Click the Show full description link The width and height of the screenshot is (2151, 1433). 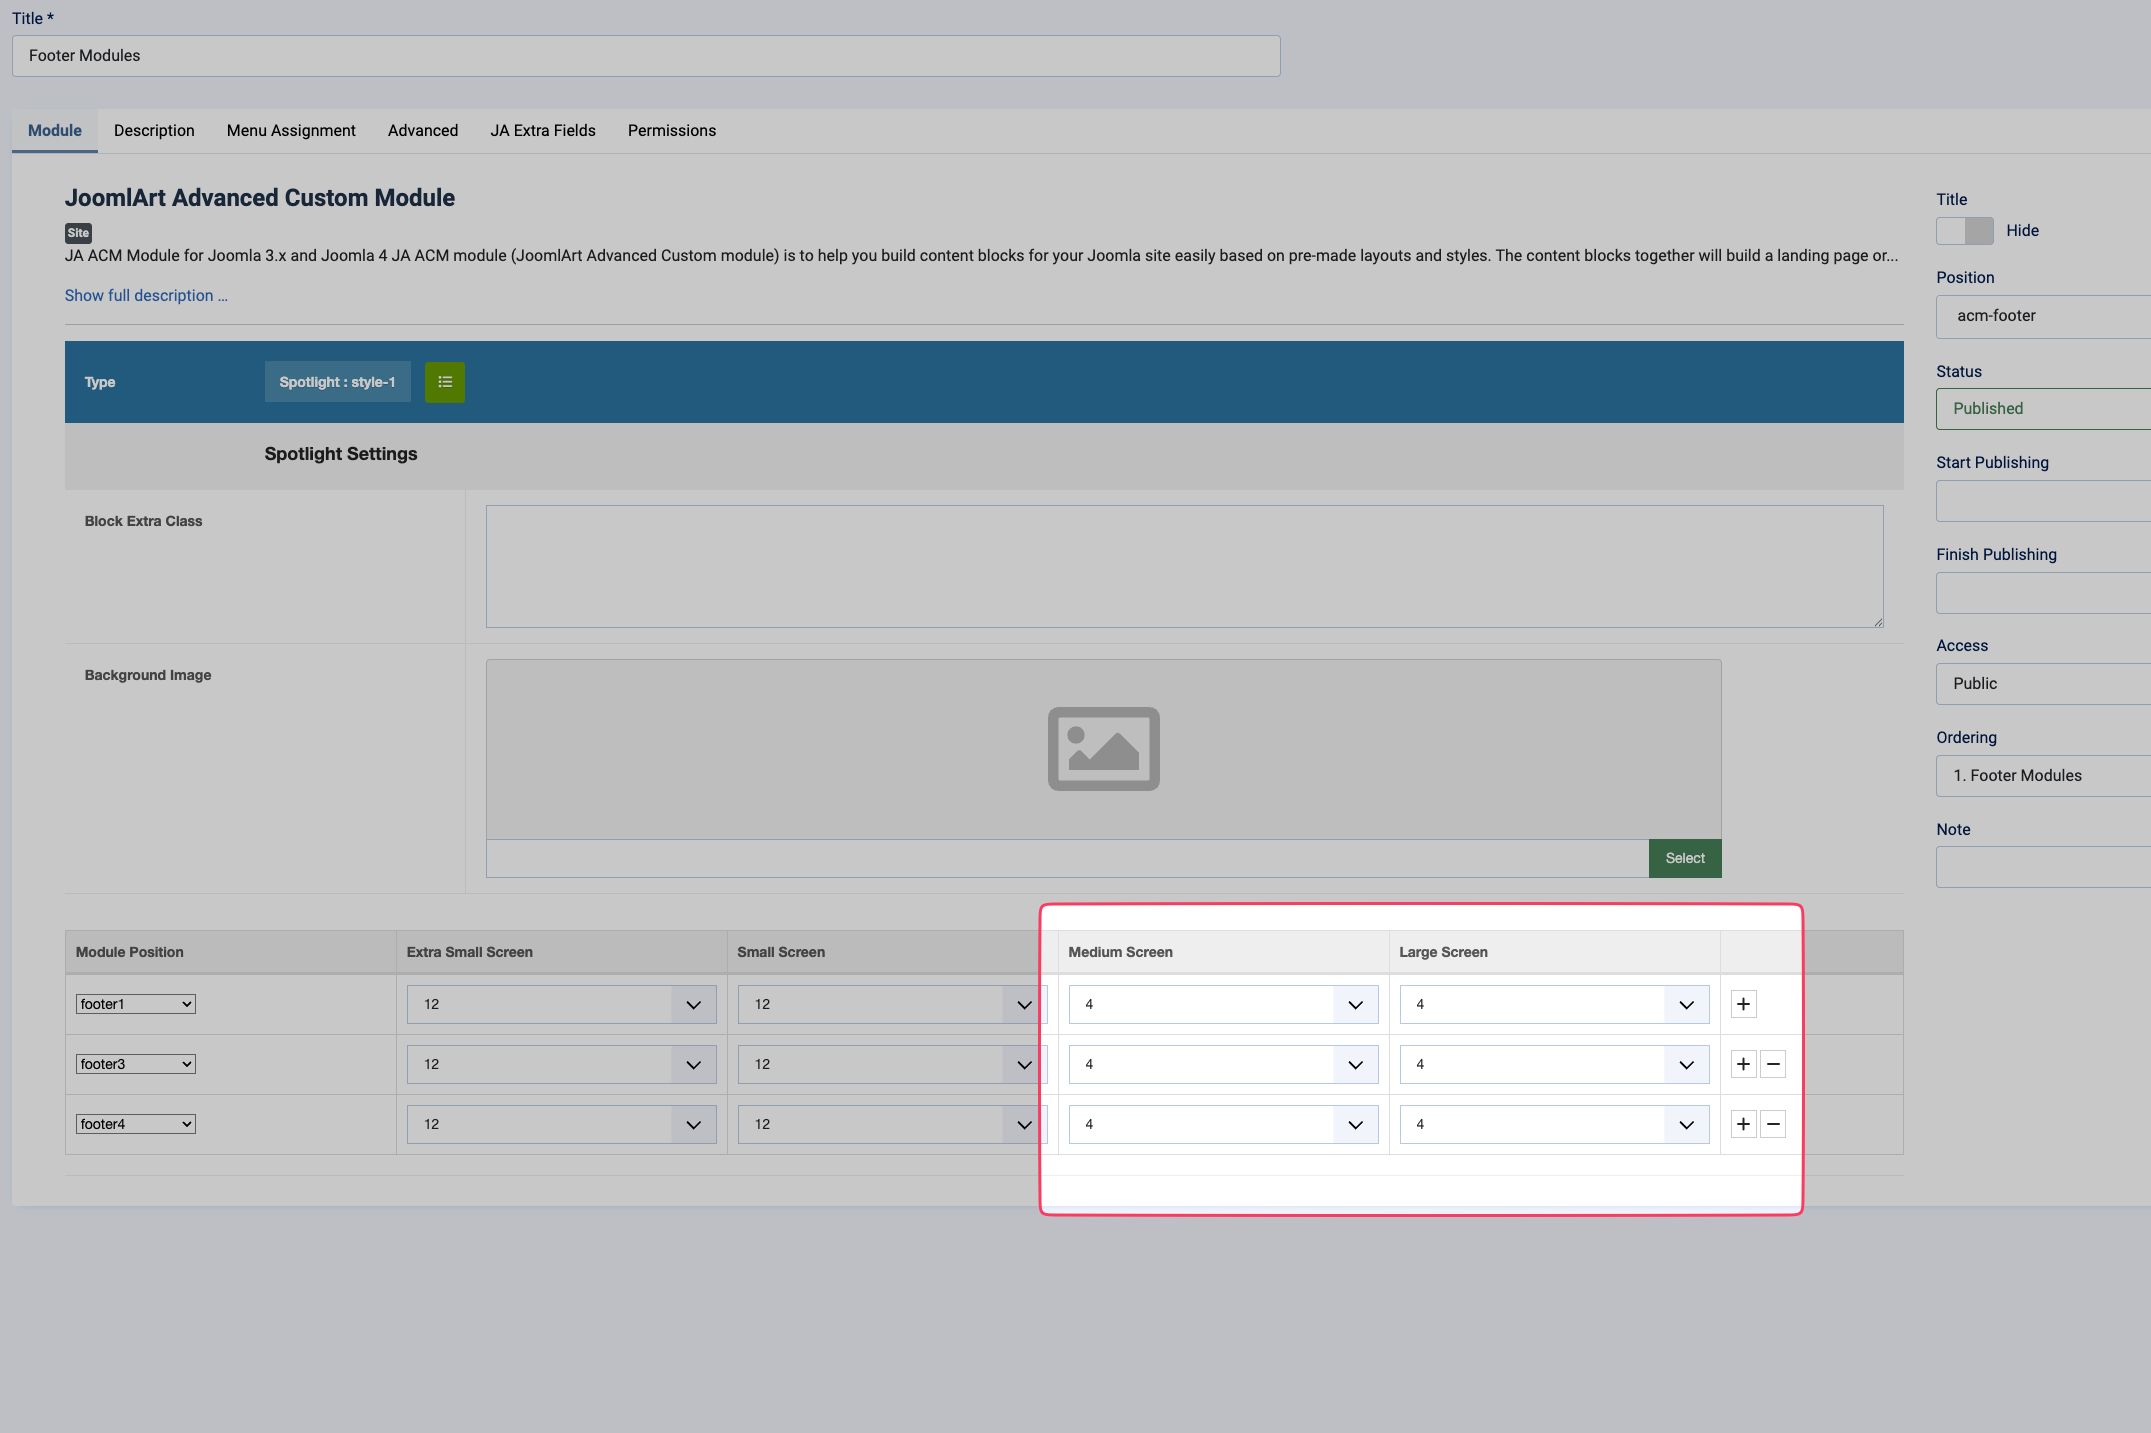click(x=146, y=295)
